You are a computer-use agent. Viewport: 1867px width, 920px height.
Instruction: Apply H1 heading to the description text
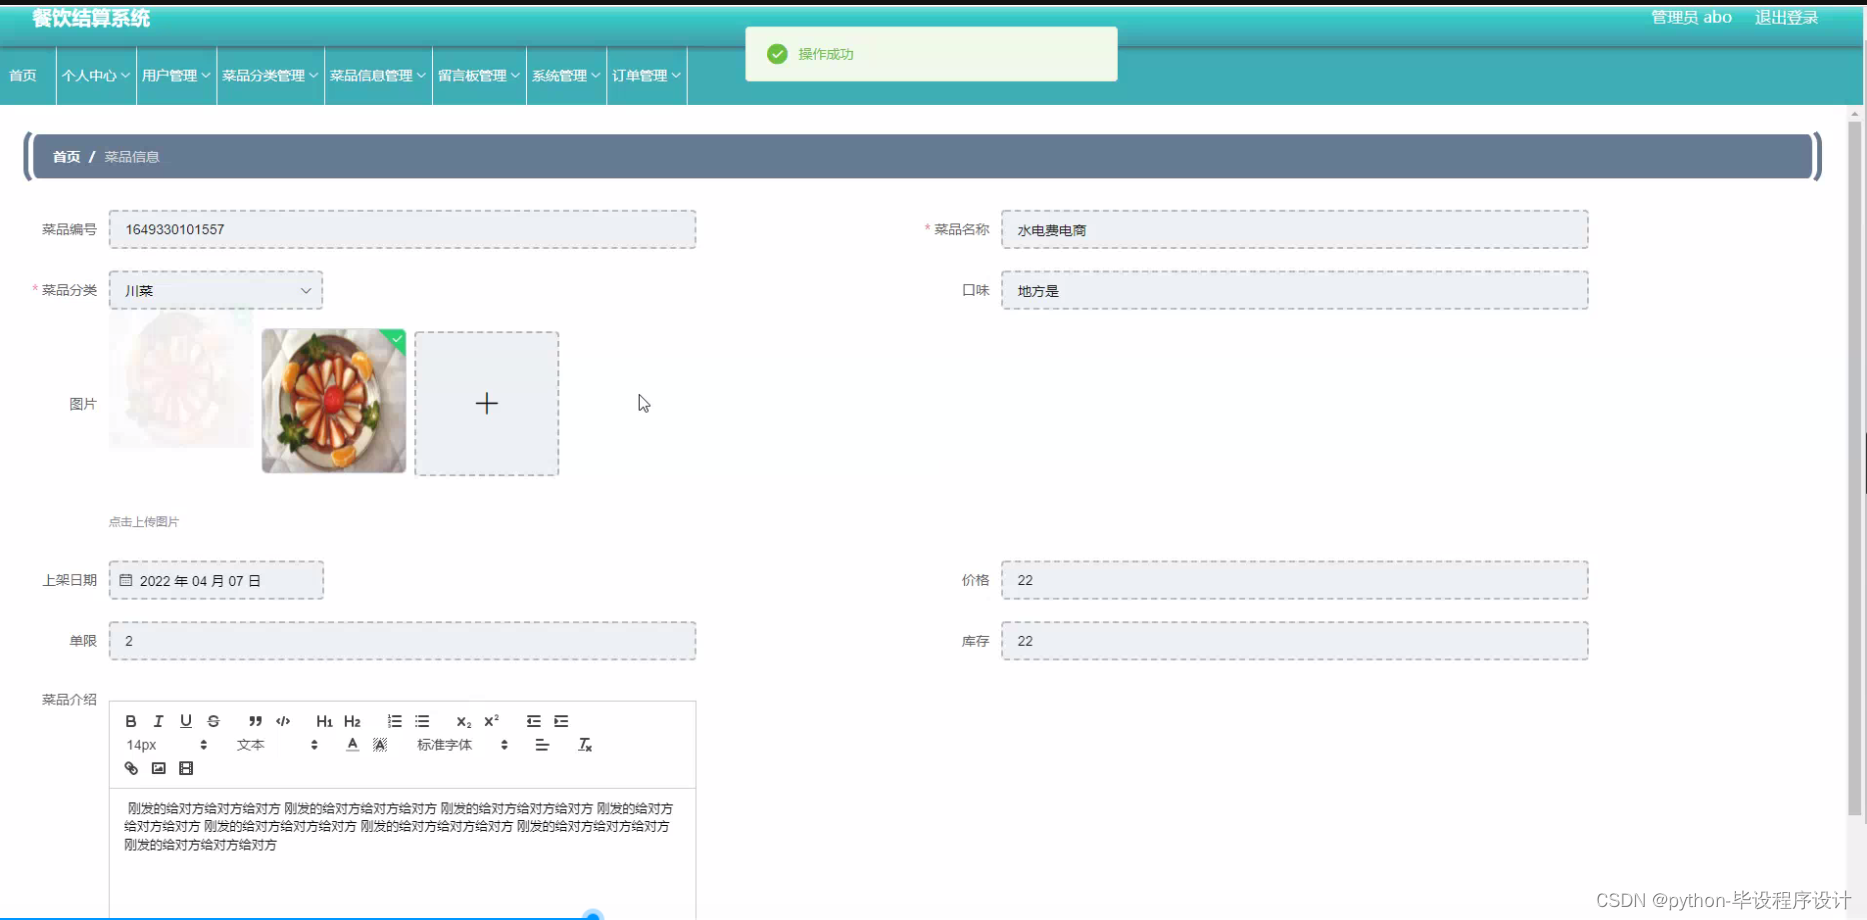323,720
